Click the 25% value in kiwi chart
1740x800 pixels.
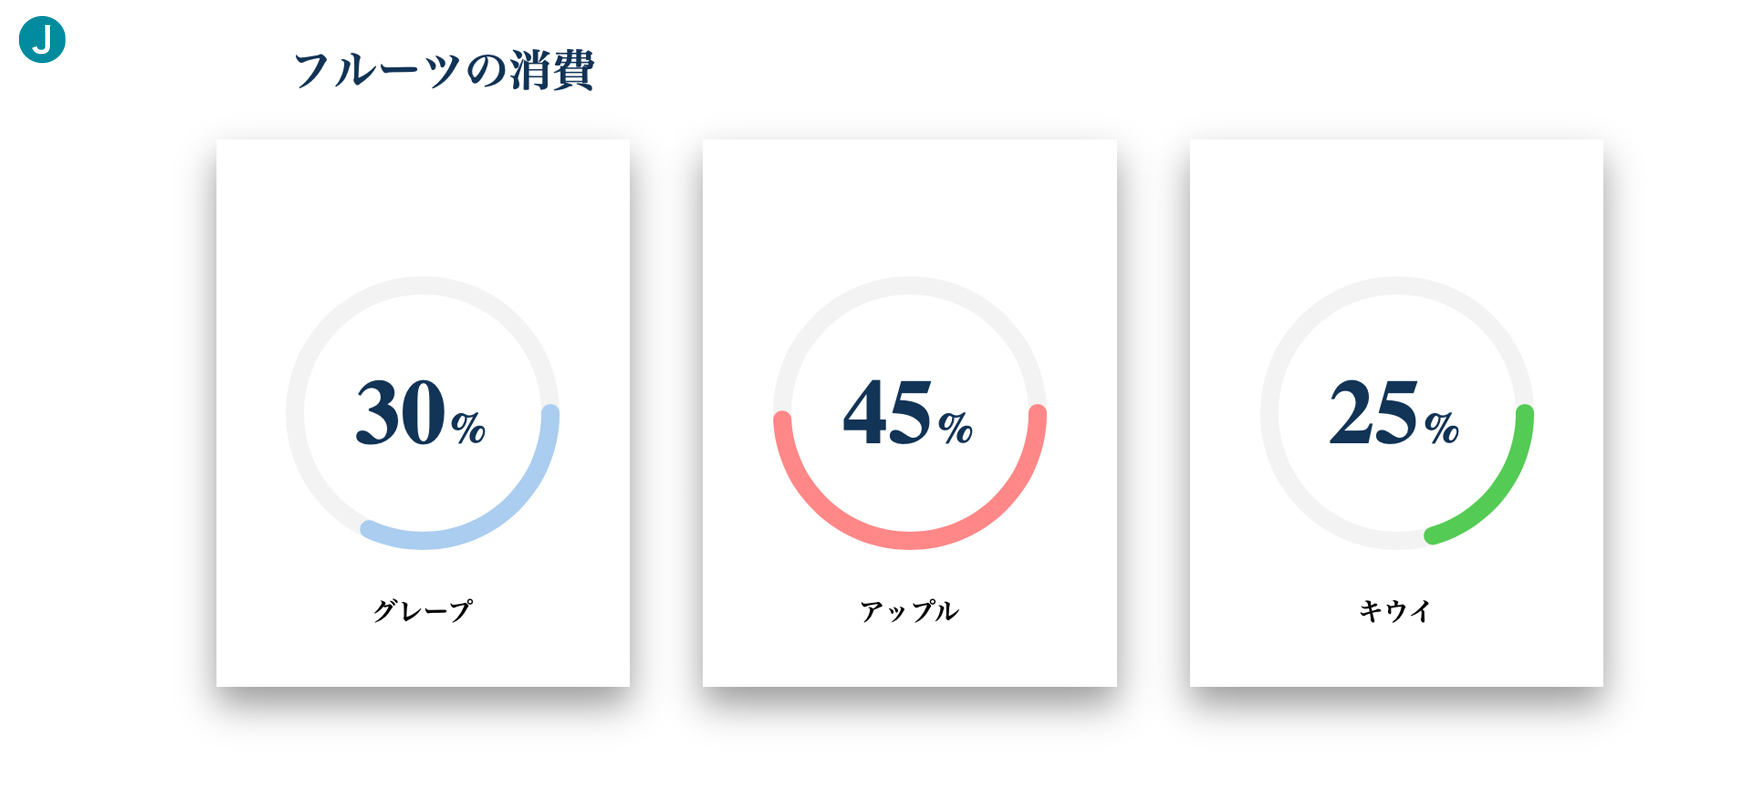pos(1394,412)
